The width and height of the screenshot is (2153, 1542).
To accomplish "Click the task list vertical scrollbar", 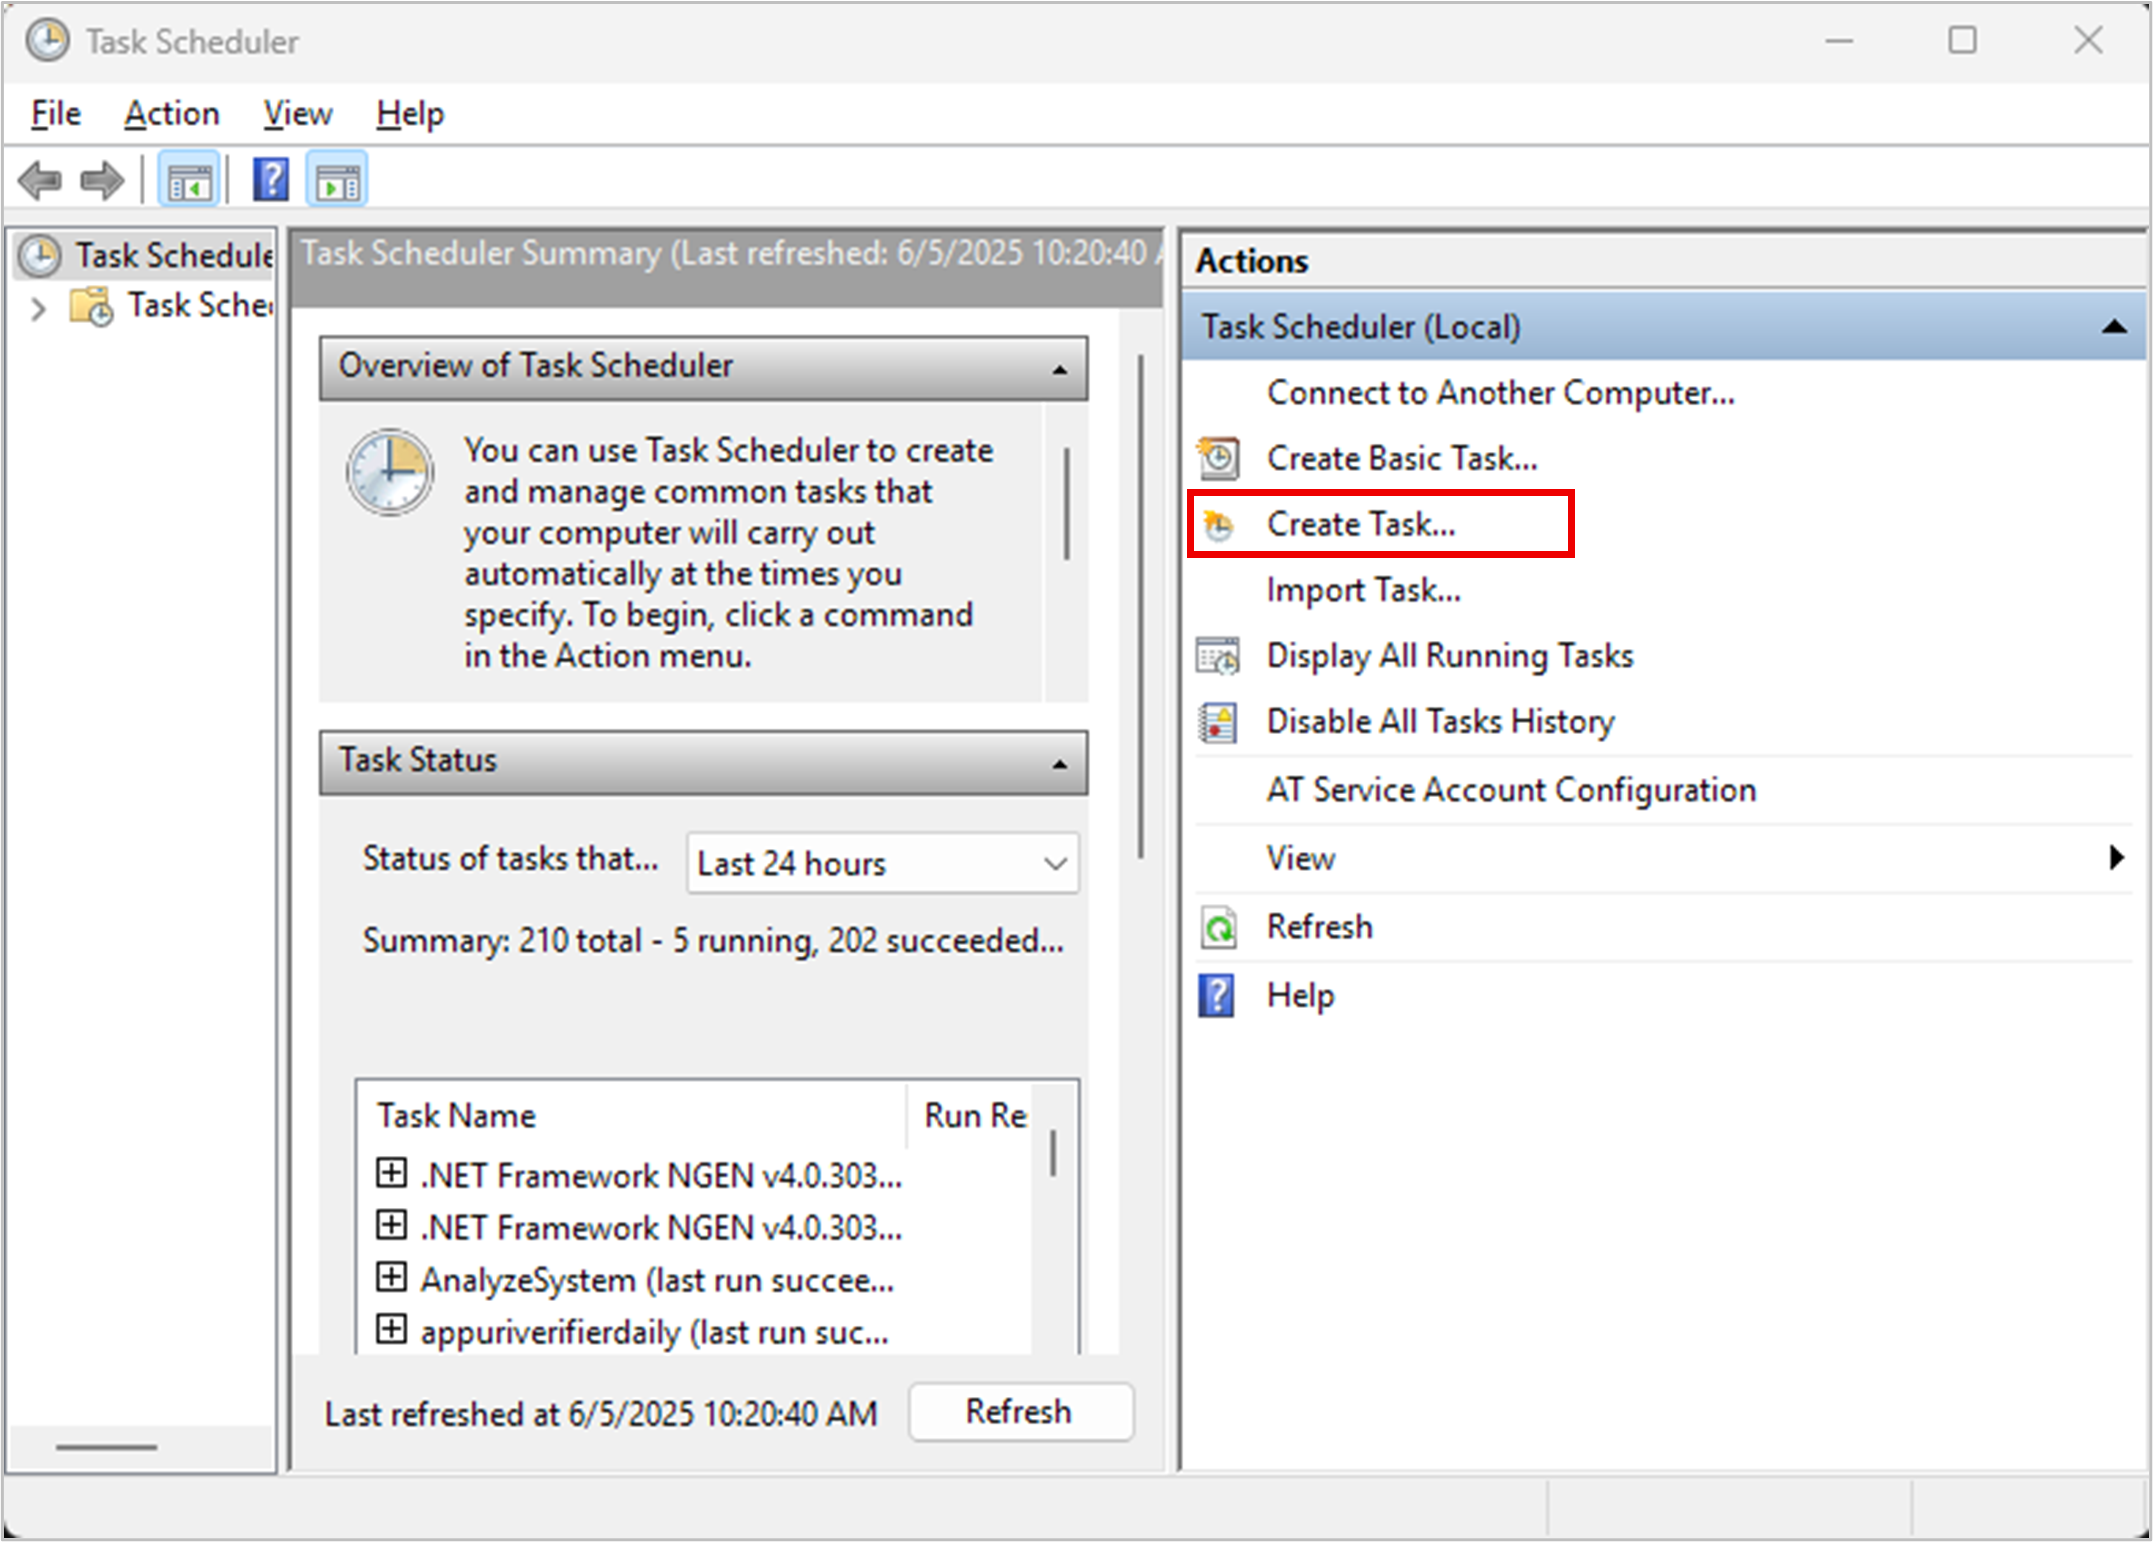I will coord(1053,1151).
